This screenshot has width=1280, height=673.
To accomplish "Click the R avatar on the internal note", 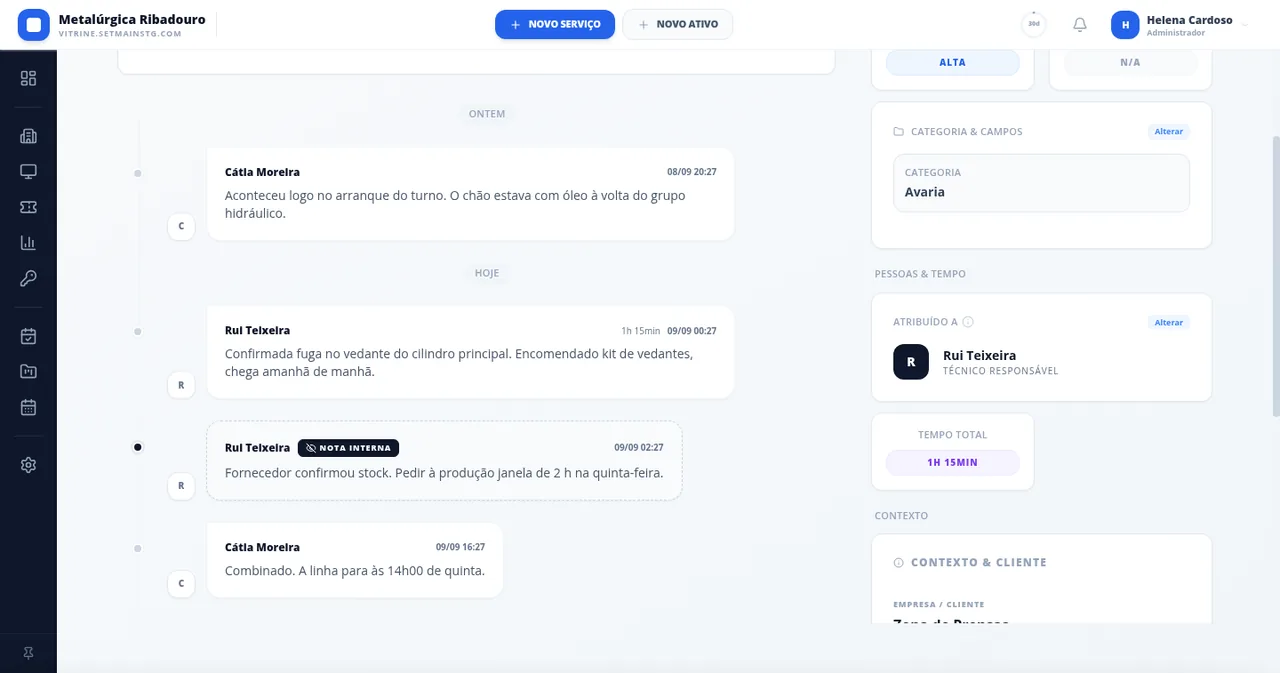I will point(181,486).
